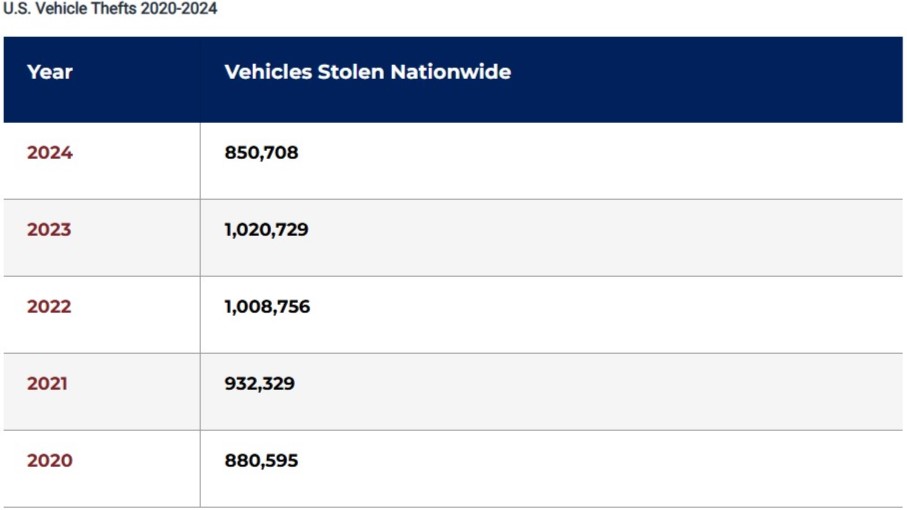This screenshot has height=510, width=907.
Task: Click the 850,708 stolen vehicles value
Action: [261, 153]
